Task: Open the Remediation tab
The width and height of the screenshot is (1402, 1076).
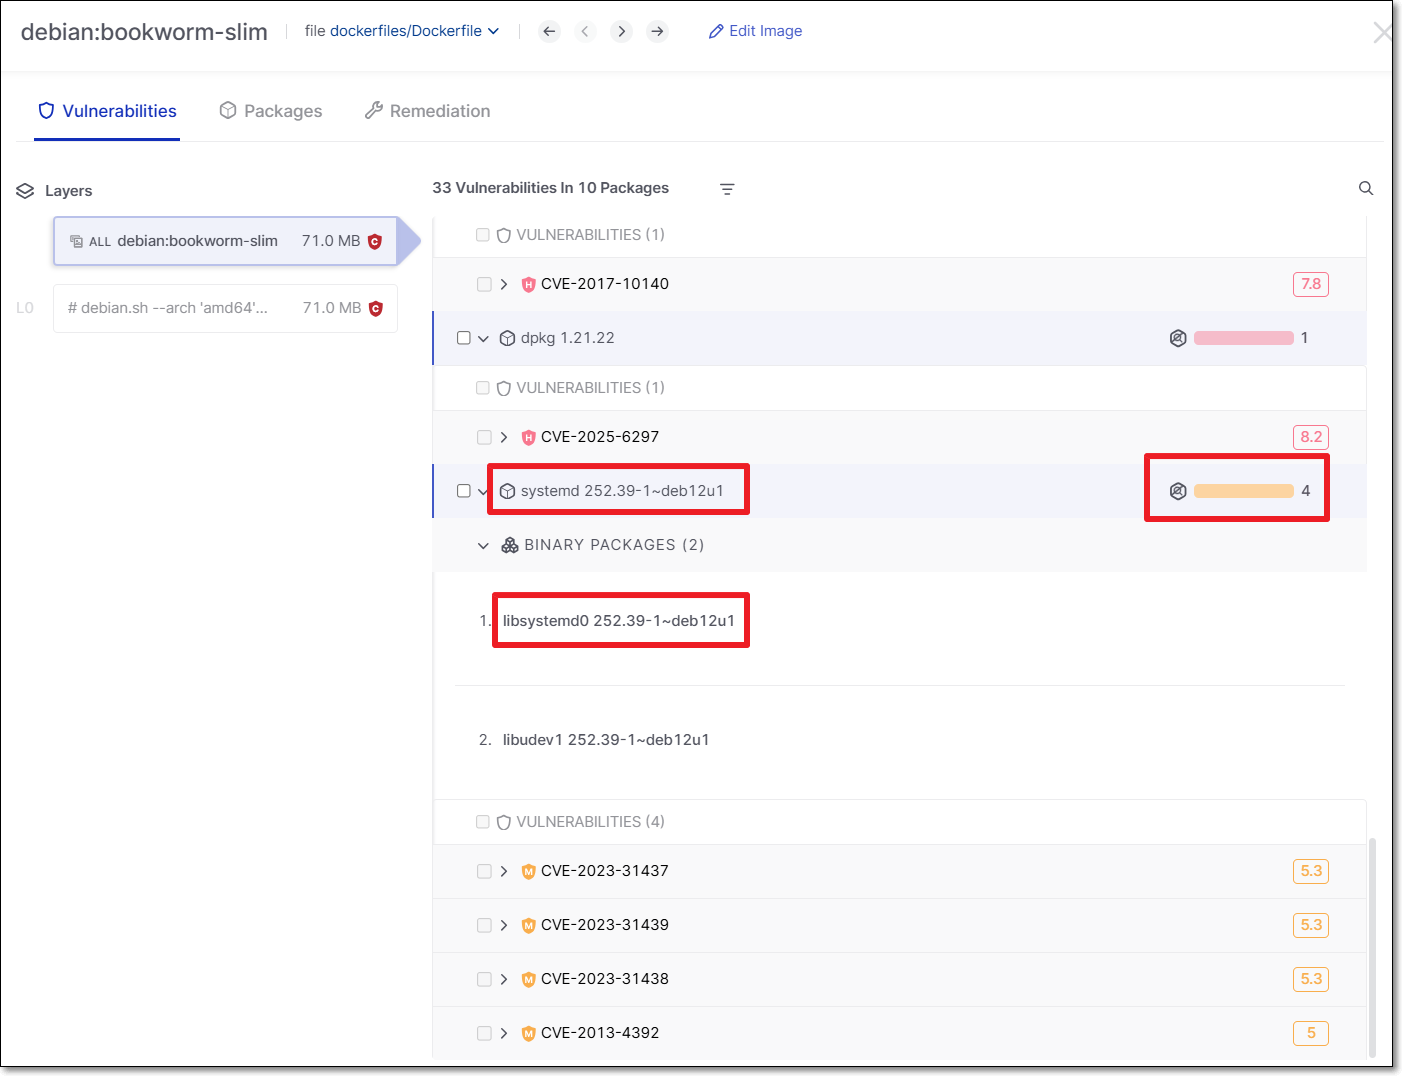Action: coord(427,111)
